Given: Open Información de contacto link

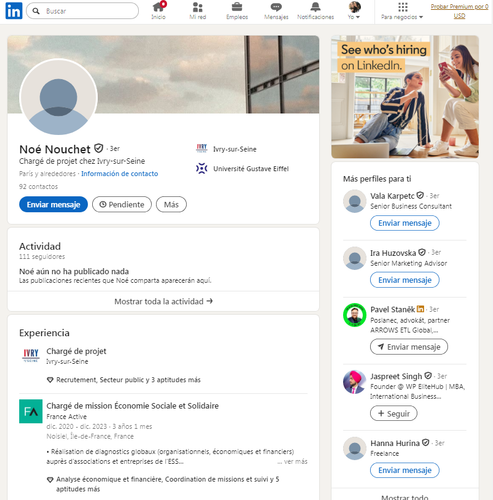Looking at the screenshot, I should [120, 174].
